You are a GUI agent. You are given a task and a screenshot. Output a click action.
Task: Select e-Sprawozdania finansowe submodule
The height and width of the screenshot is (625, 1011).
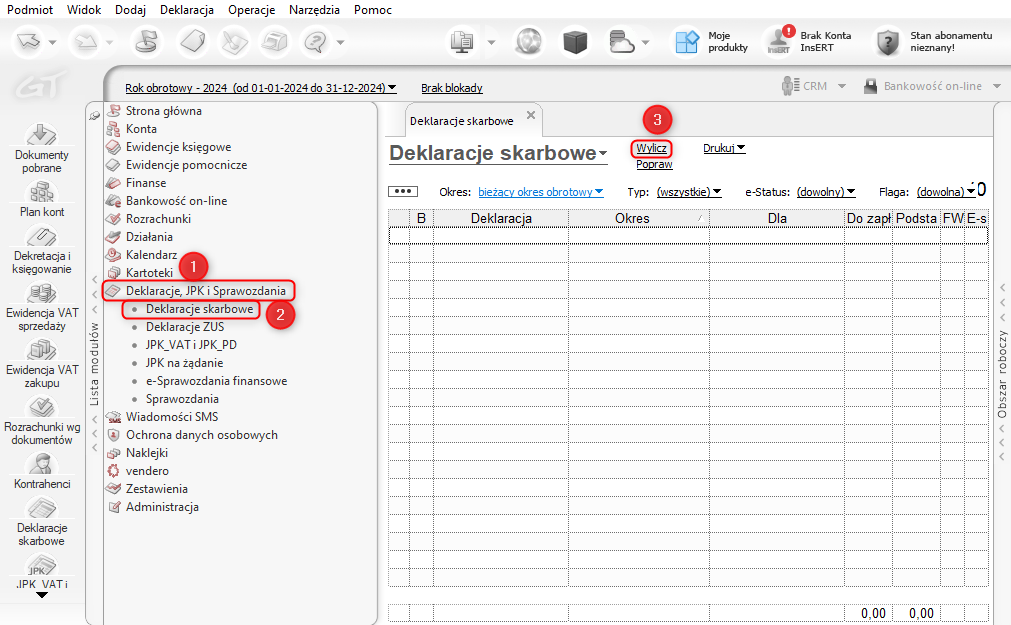216,381
